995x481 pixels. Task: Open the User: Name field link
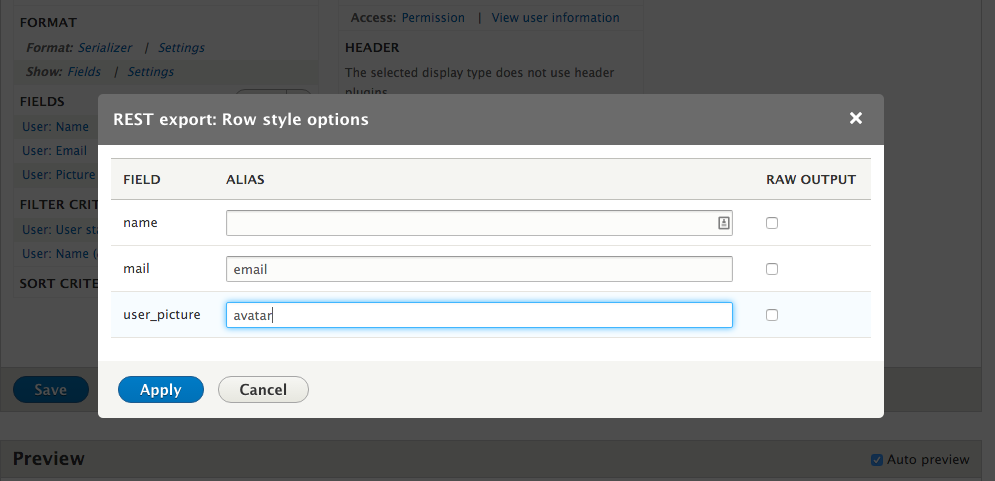(56, 127)
